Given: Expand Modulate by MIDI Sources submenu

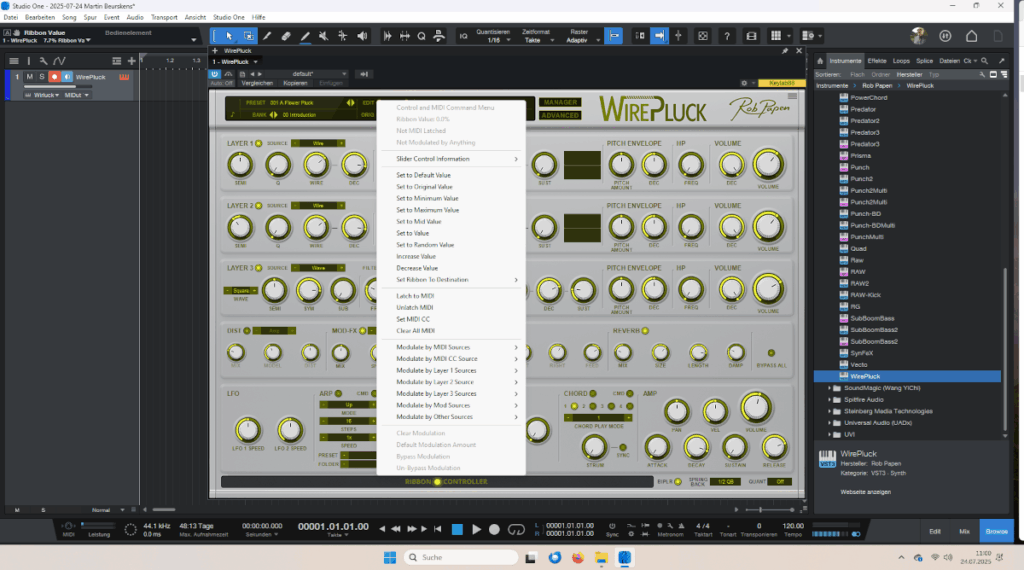Looking at the screenshot, I should point(453,347).
